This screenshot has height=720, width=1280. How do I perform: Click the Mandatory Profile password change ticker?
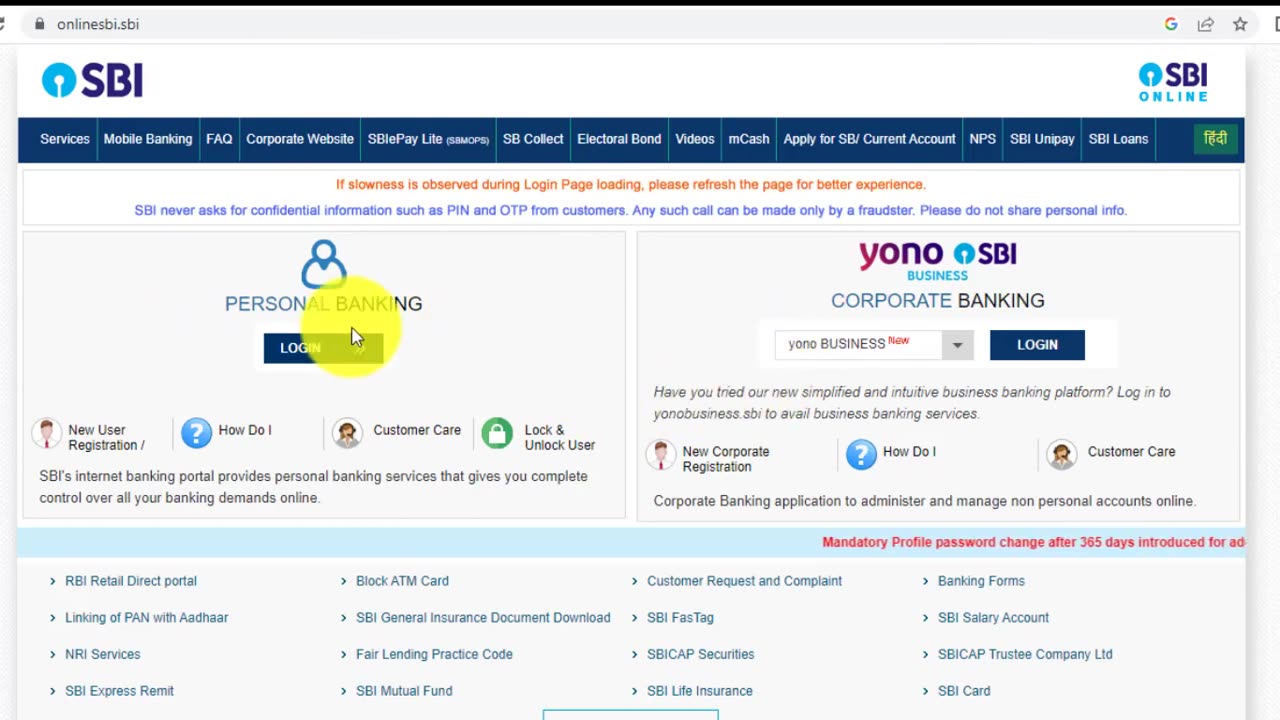1033,542
